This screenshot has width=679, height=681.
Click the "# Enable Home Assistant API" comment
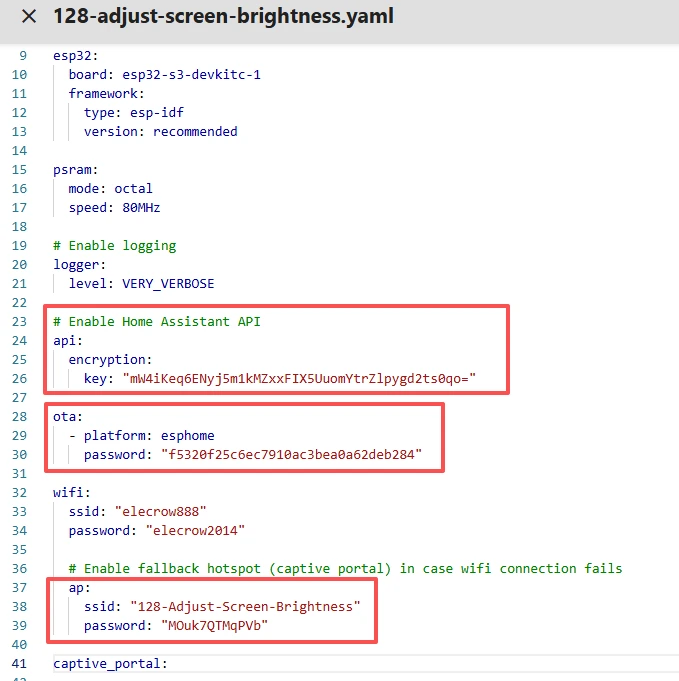[x=156, y=321]
